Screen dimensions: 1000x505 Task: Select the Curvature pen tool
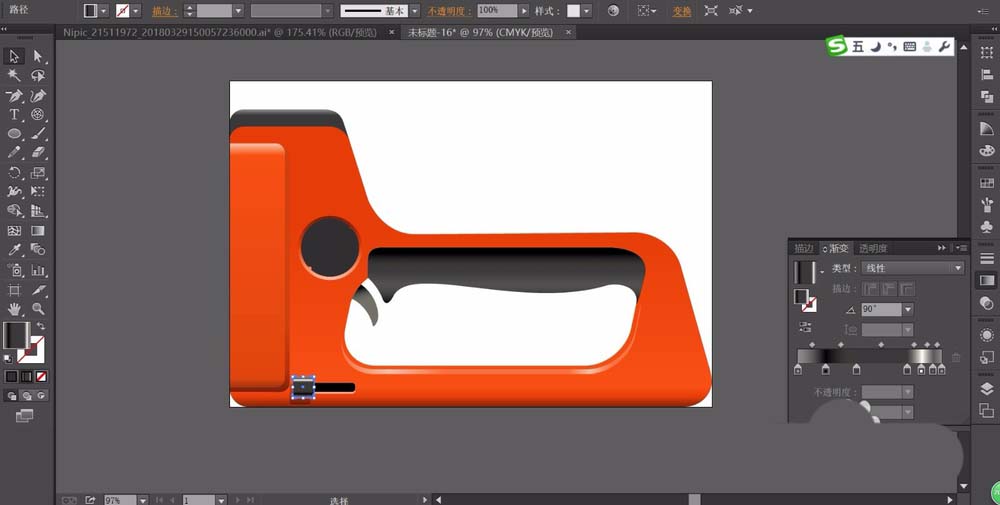tap(38, 96)
